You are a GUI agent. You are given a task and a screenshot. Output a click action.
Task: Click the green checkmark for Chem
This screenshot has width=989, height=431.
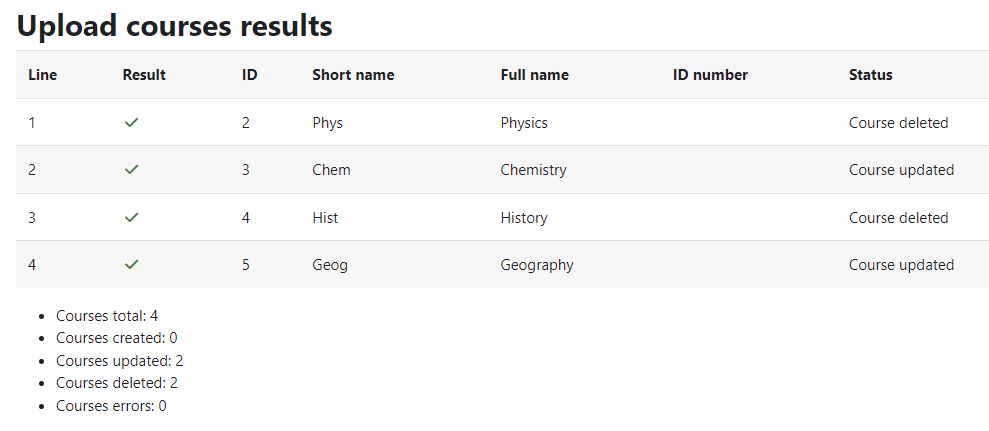131,170
